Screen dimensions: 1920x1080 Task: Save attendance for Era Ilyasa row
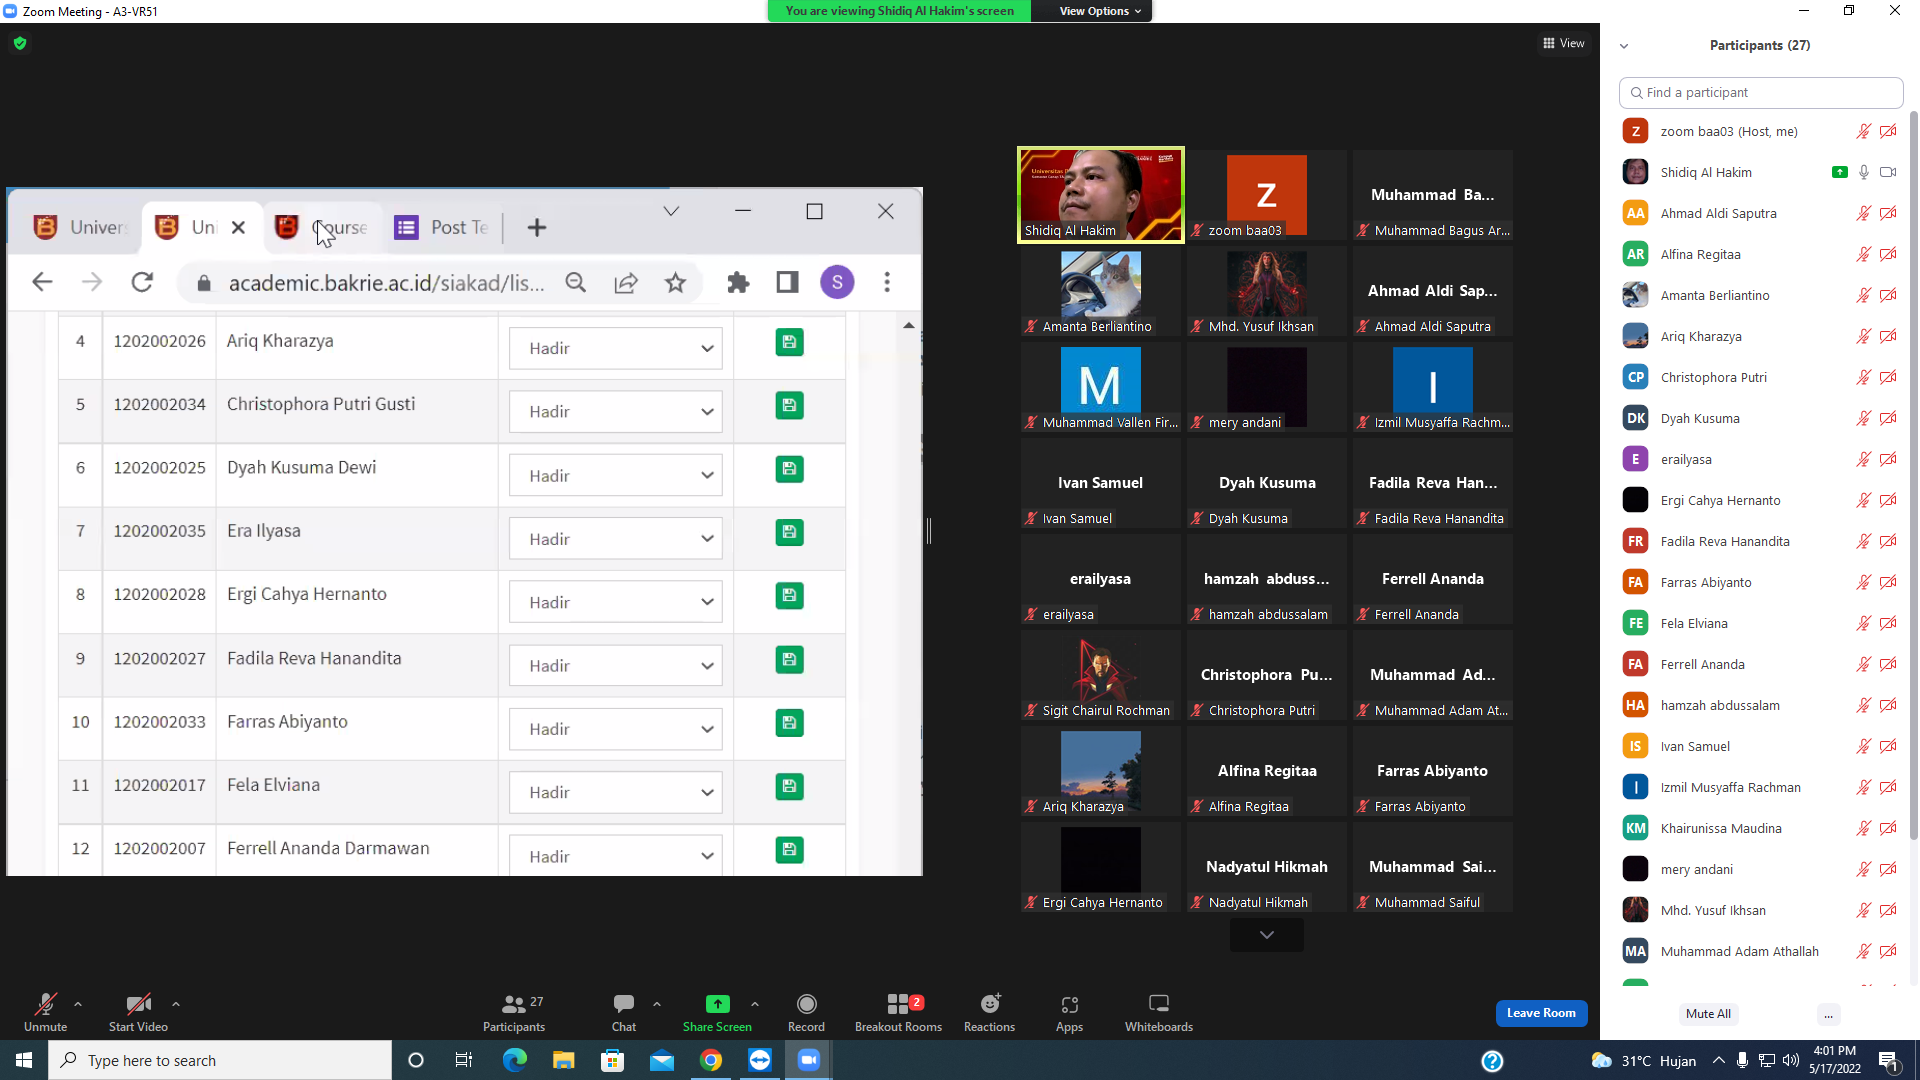point(789,532)
